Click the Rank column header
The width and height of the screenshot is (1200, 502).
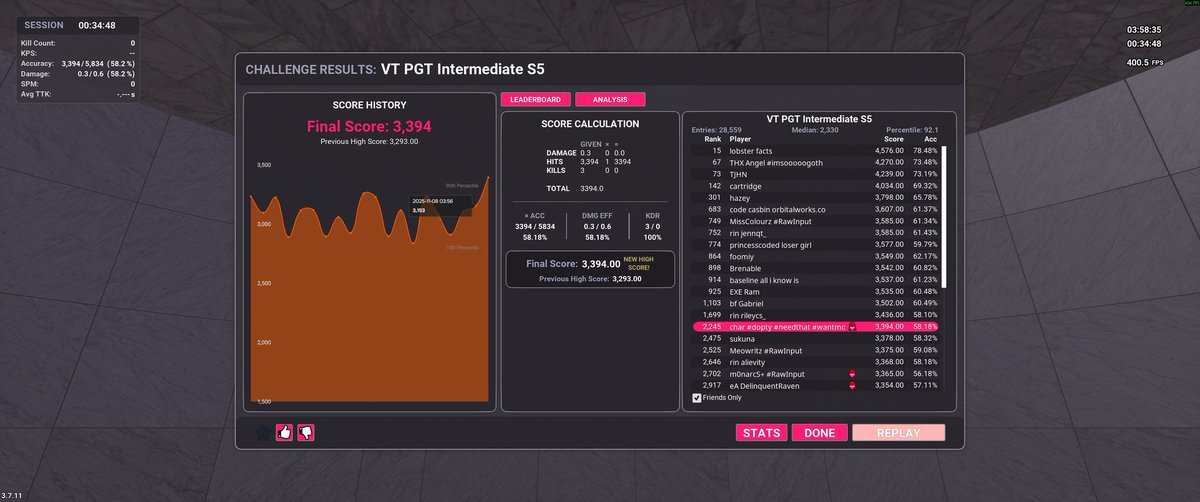tap(711, 139)
